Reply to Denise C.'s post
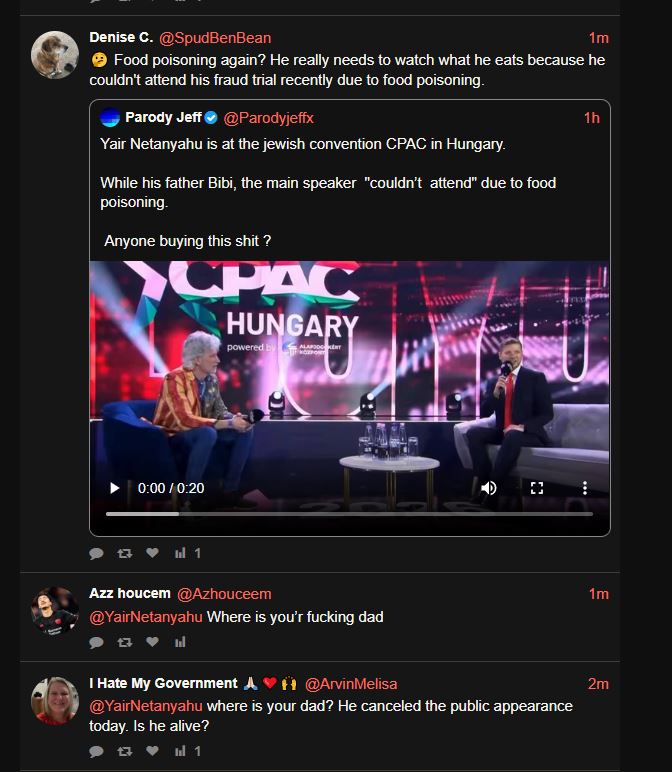This screenshot has width=672, height=772. click(96, 553)
